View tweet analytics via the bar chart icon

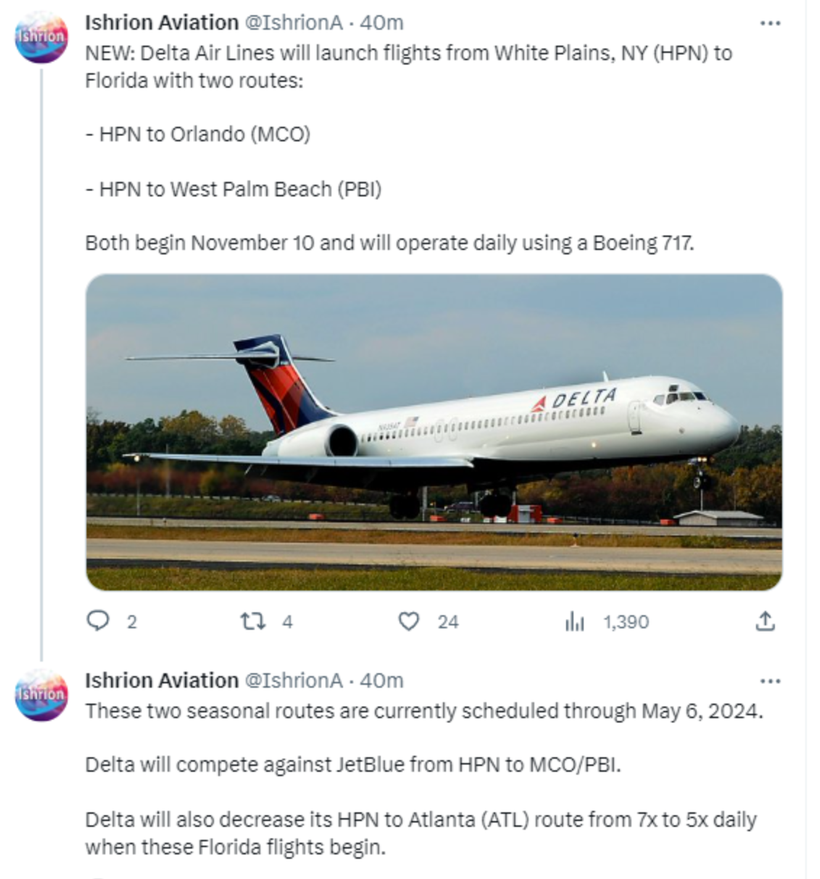point(575,621)
